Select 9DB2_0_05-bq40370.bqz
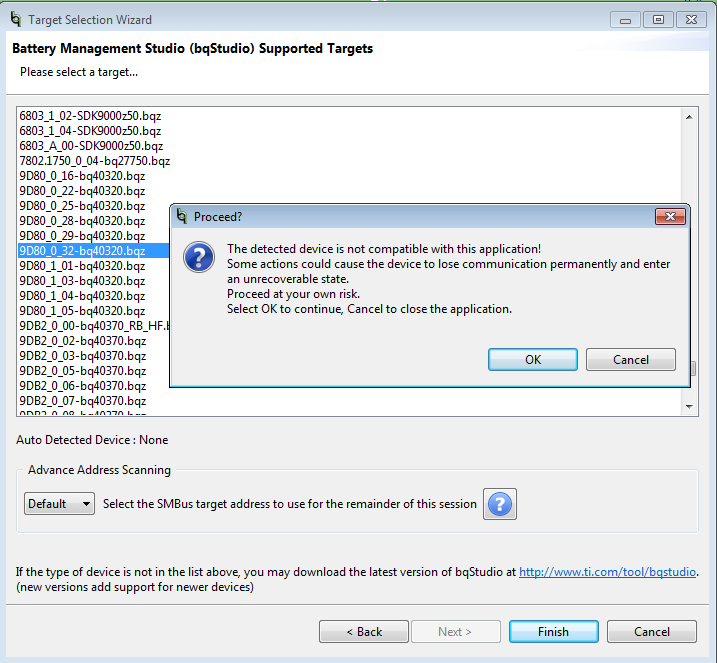717x663 pixels. [x=83, y=371]
